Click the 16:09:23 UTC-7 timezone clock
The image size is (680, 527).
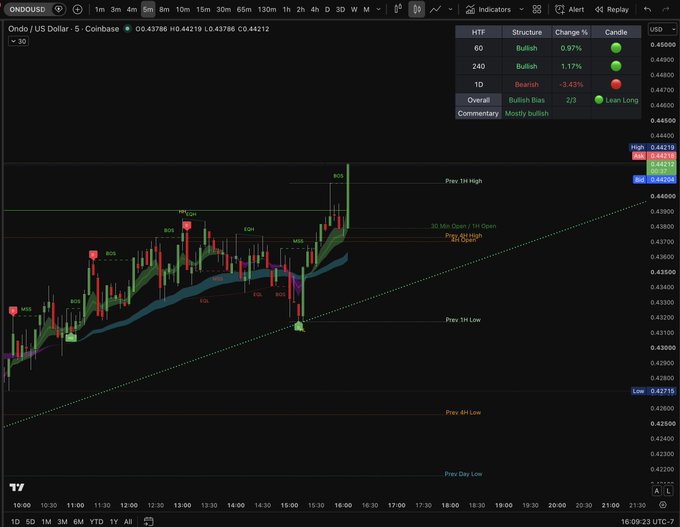647,521
